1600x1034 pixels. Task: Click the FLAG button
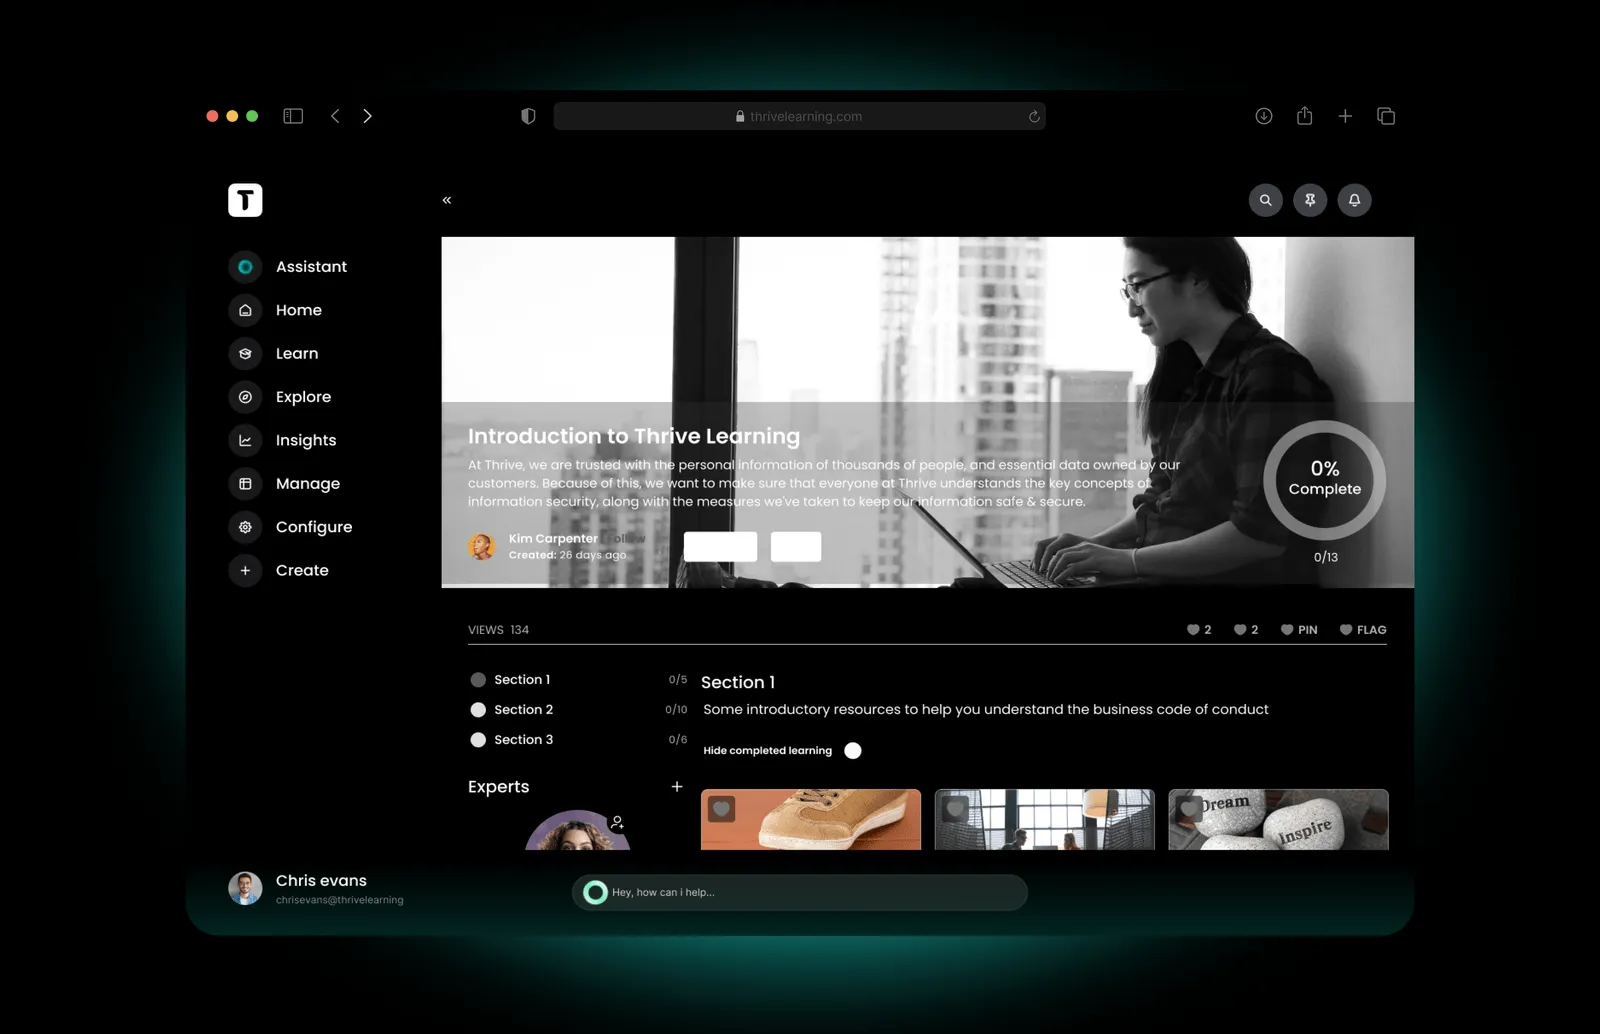coord(1363,630)
